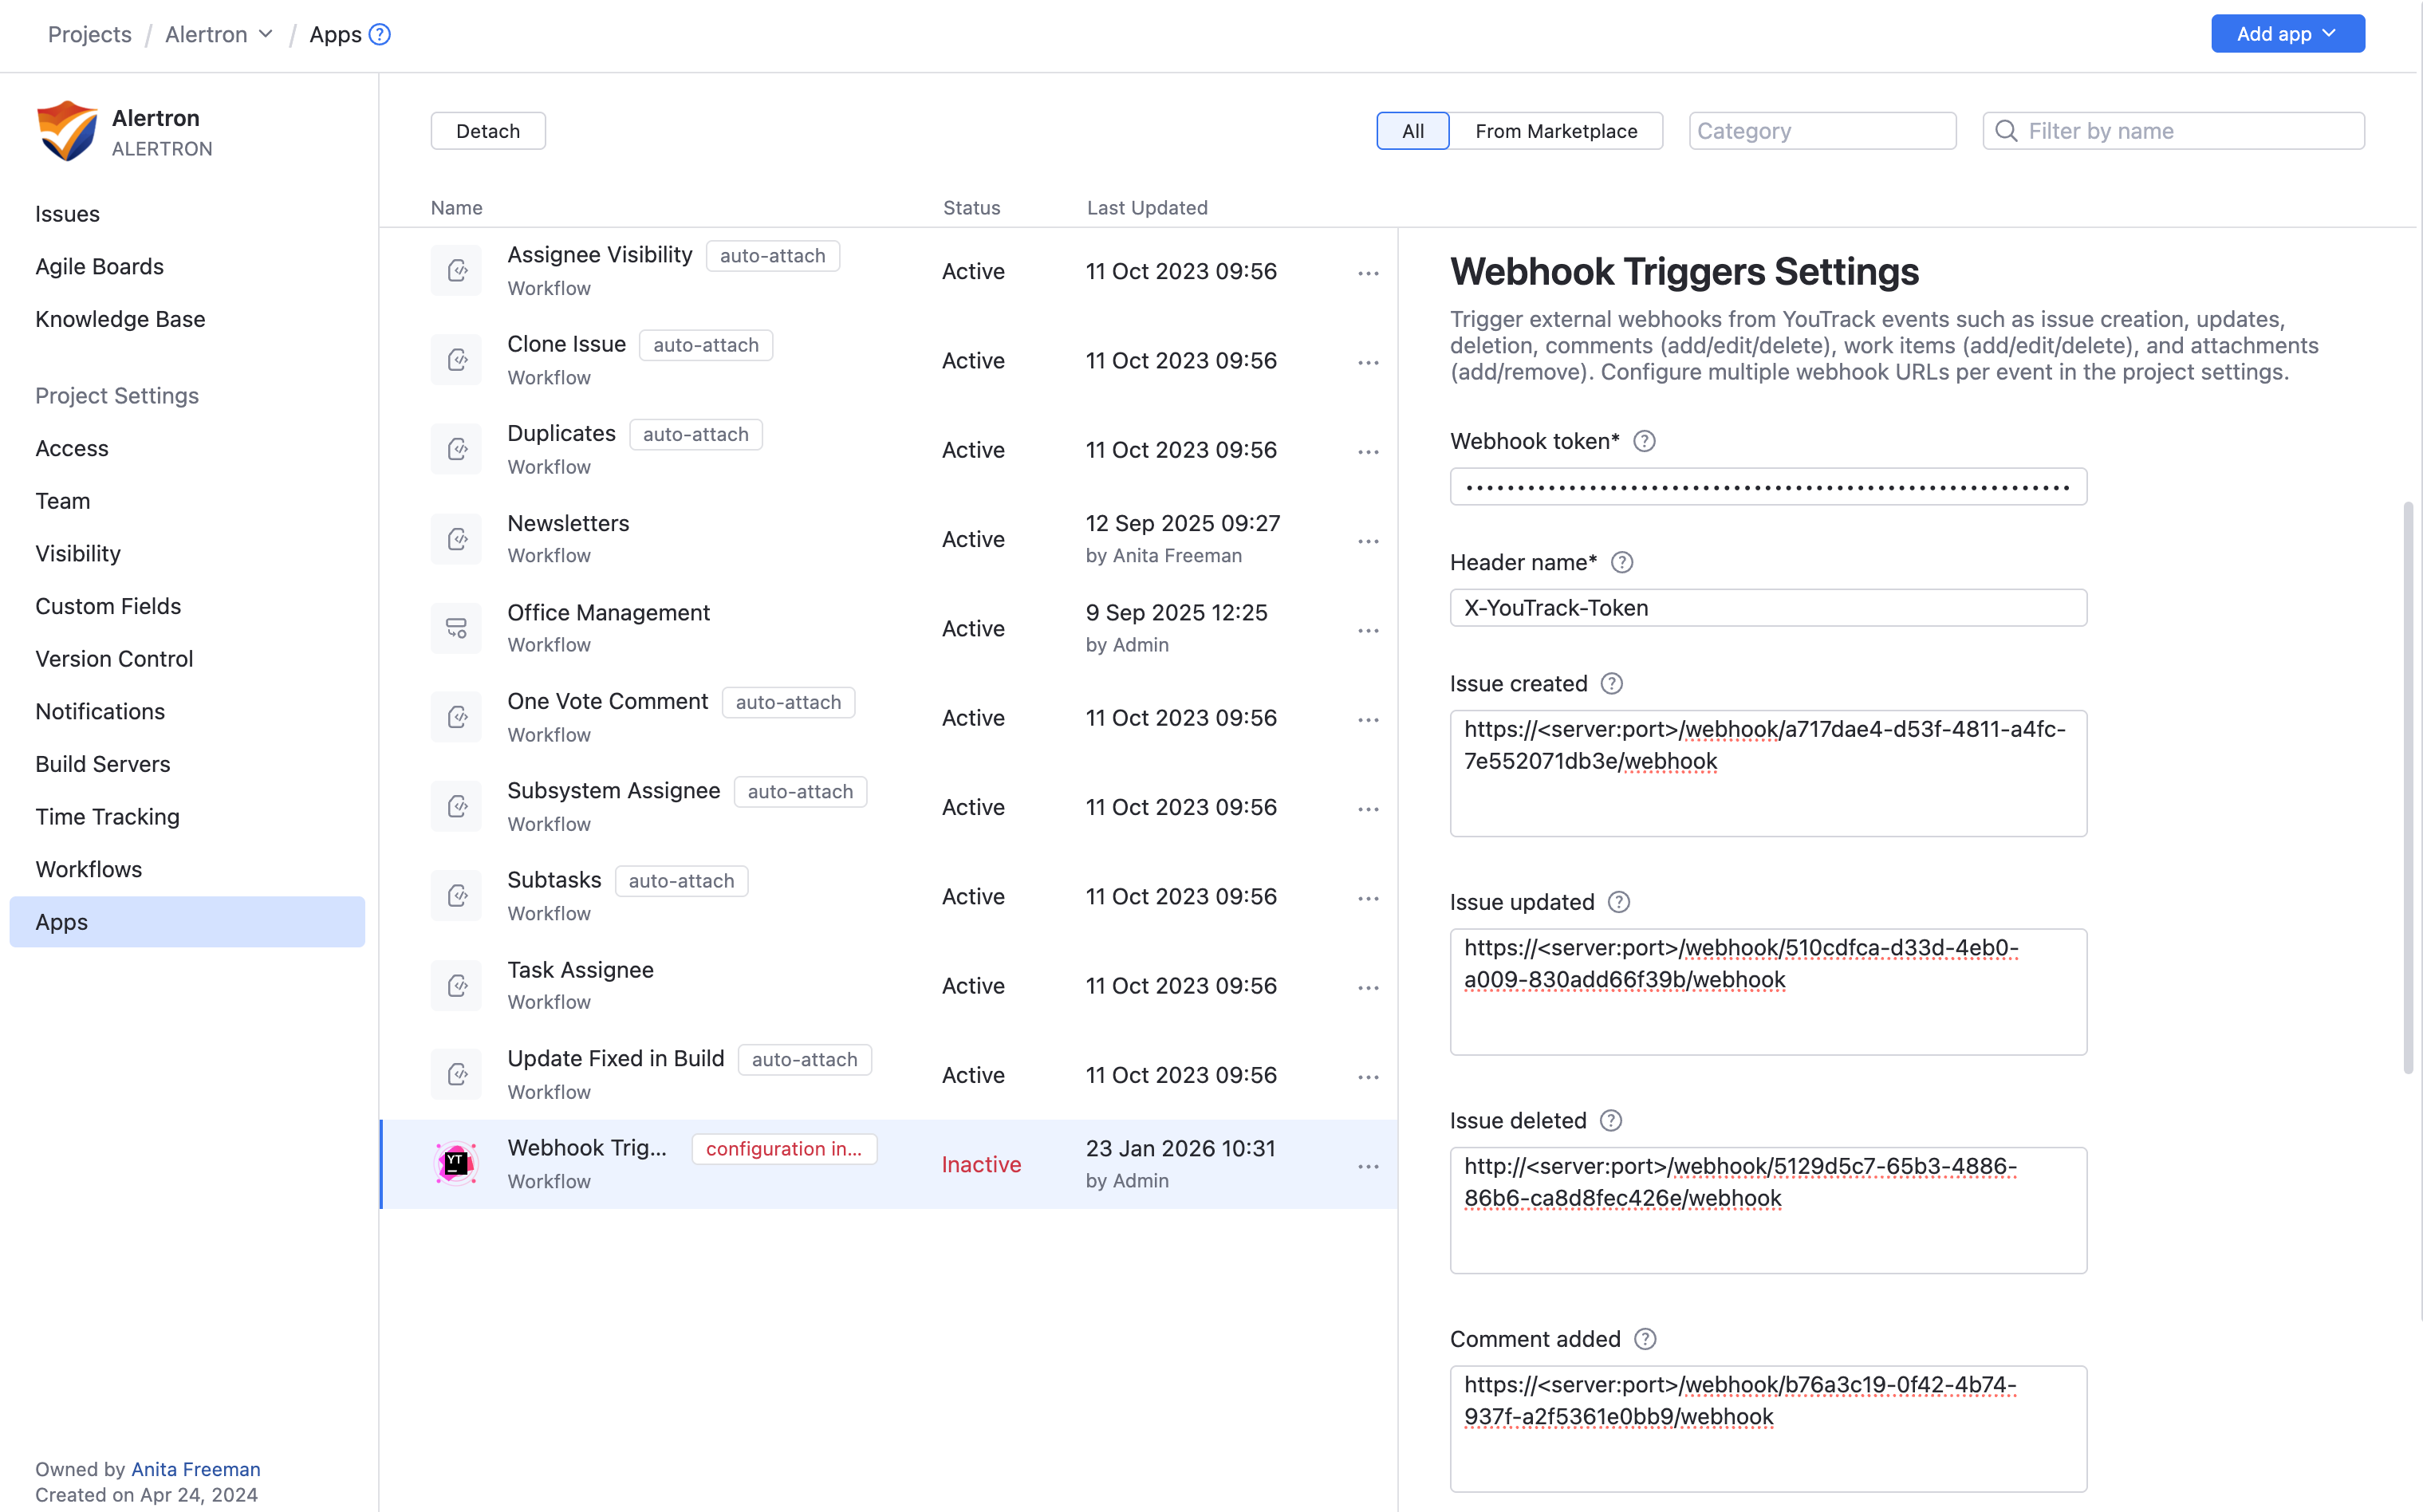Open three-dot menu for Webhook Triggers row
The height and width of the screenshot is (1512, 2423).
pos(1368,1166)
